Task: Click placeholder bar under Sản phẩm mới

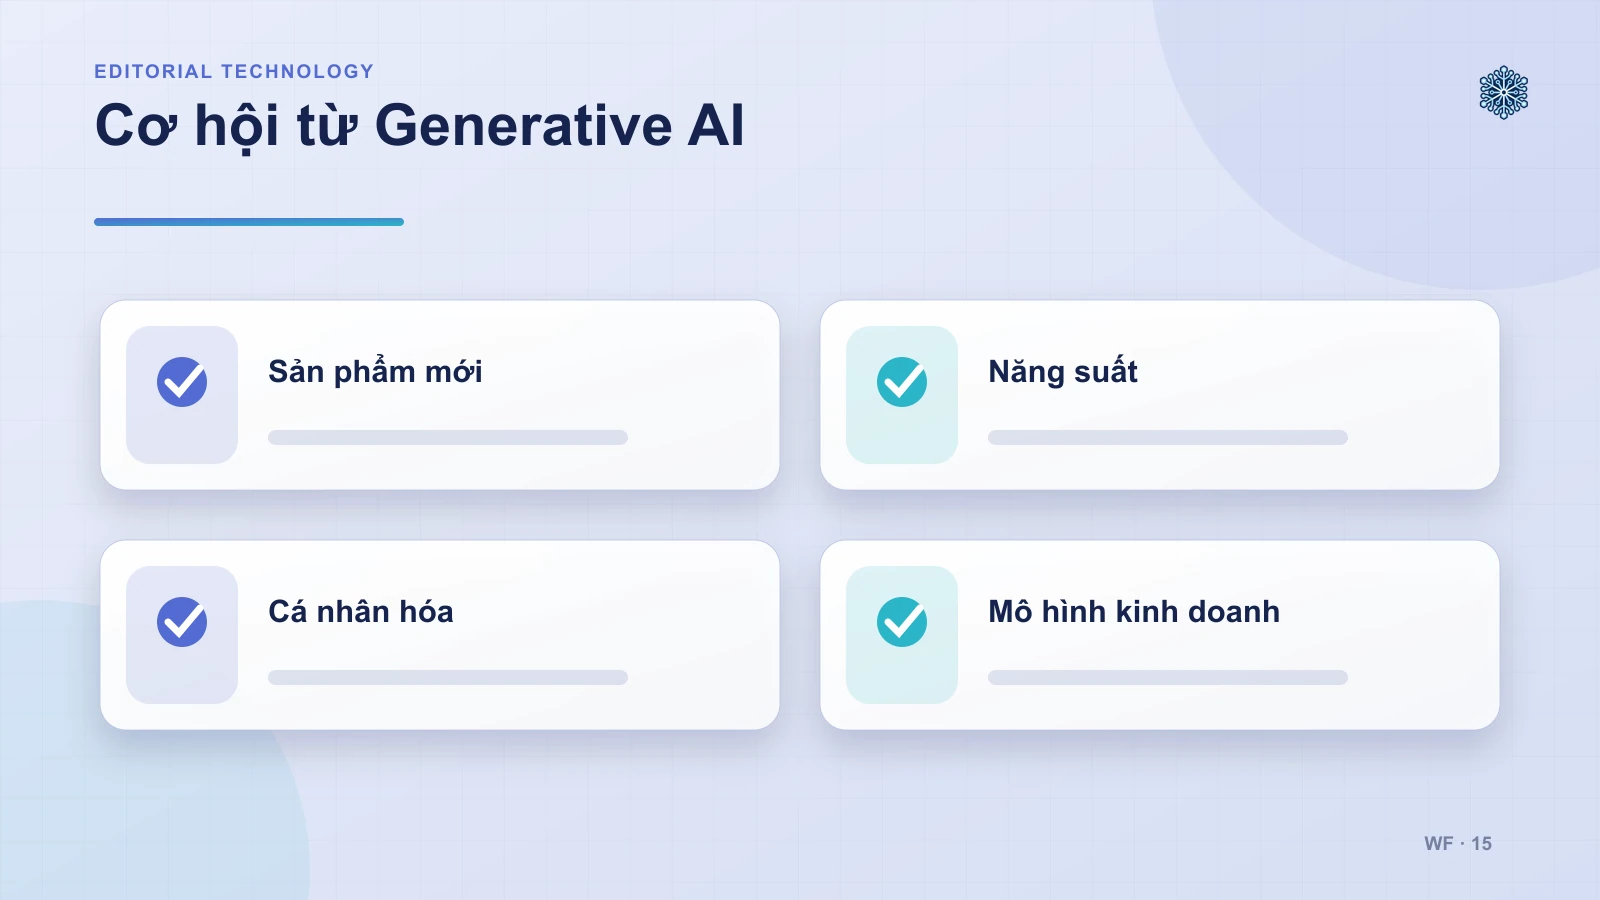Action: (448, 437)
